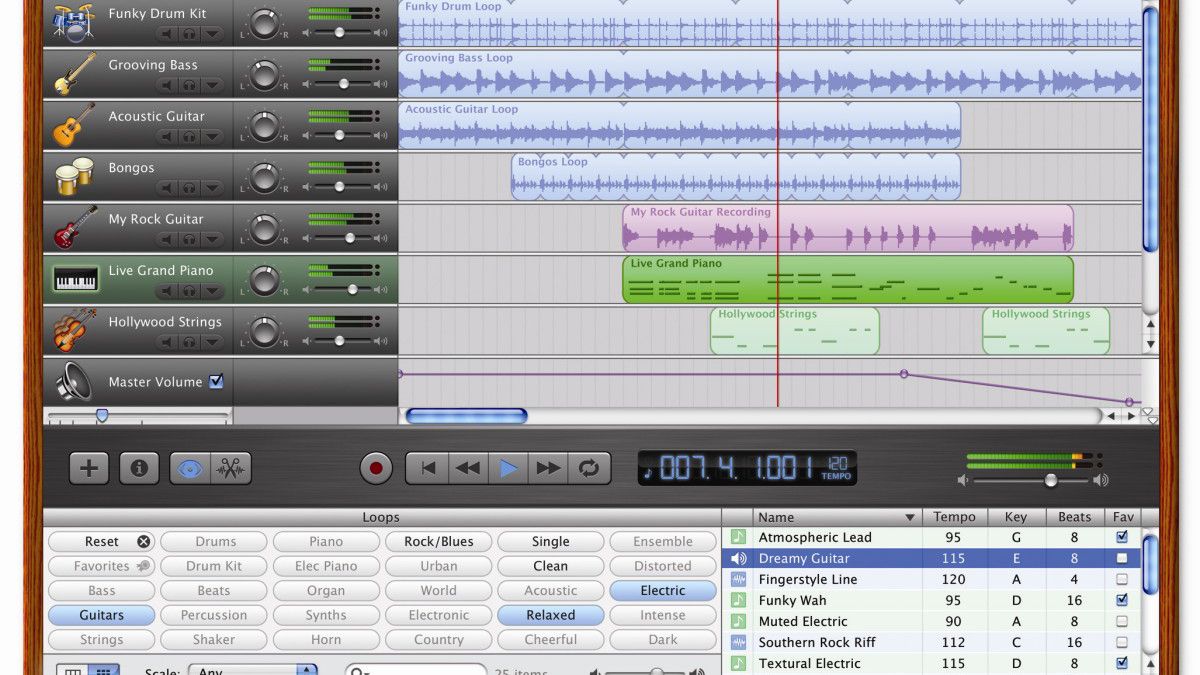Sort loops by the Beats column

point(1074,517)
